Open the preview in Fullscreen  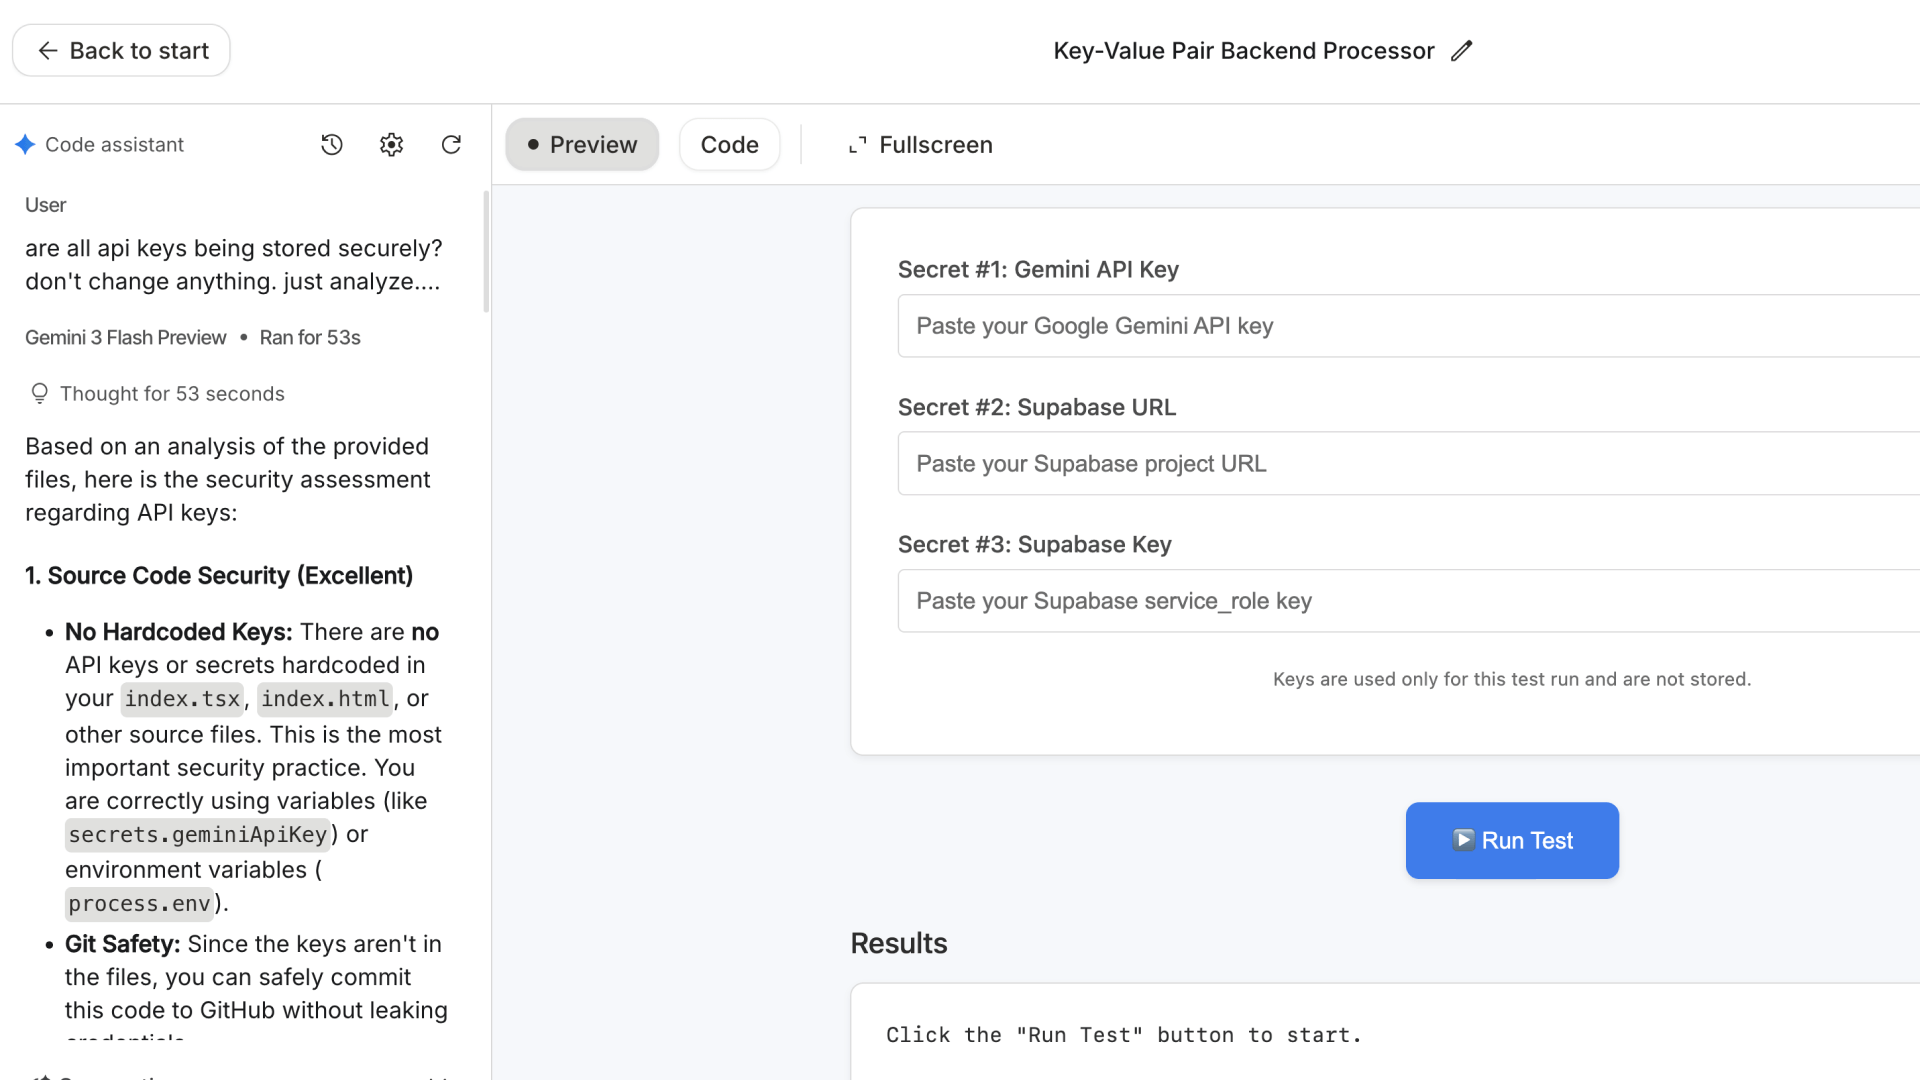coord(920,145)
